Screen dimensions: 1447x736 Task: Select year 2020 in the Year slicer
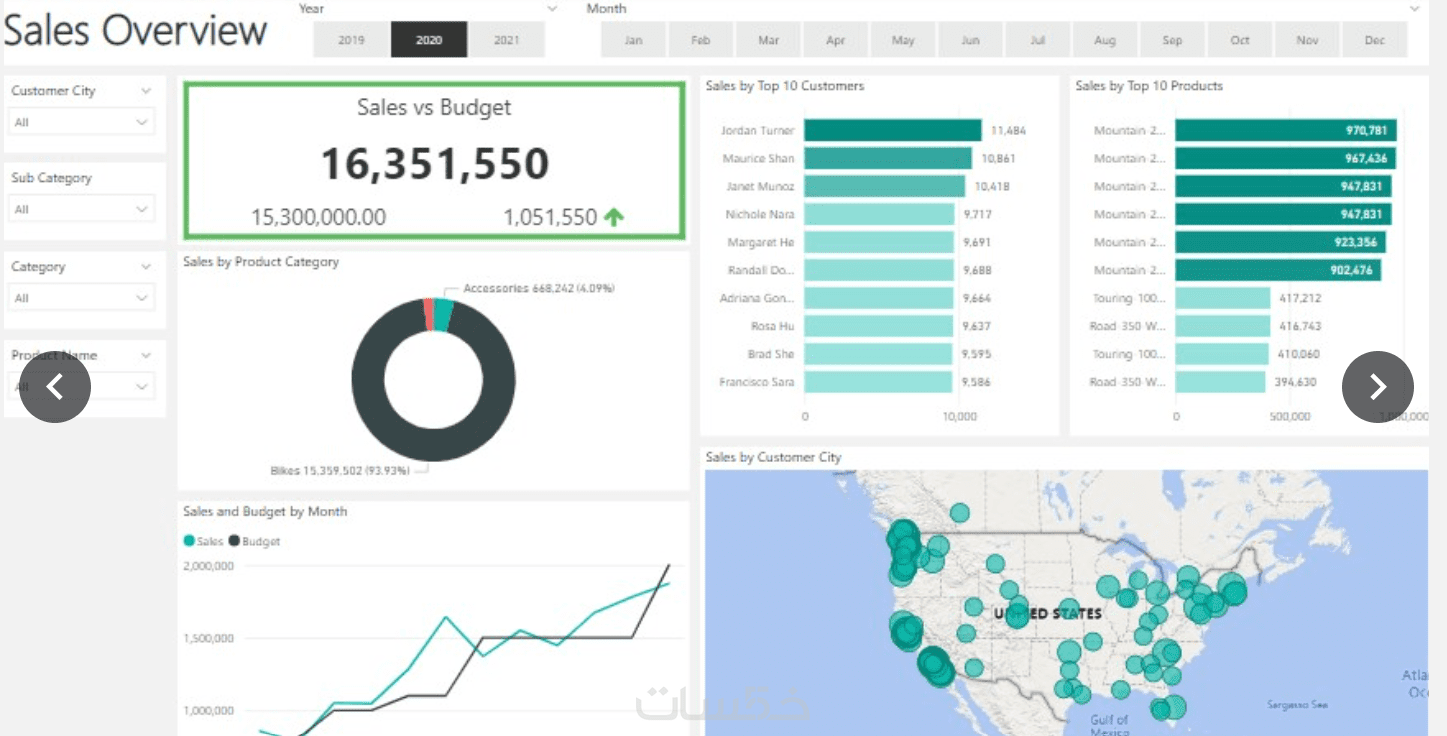coord(429,40)
